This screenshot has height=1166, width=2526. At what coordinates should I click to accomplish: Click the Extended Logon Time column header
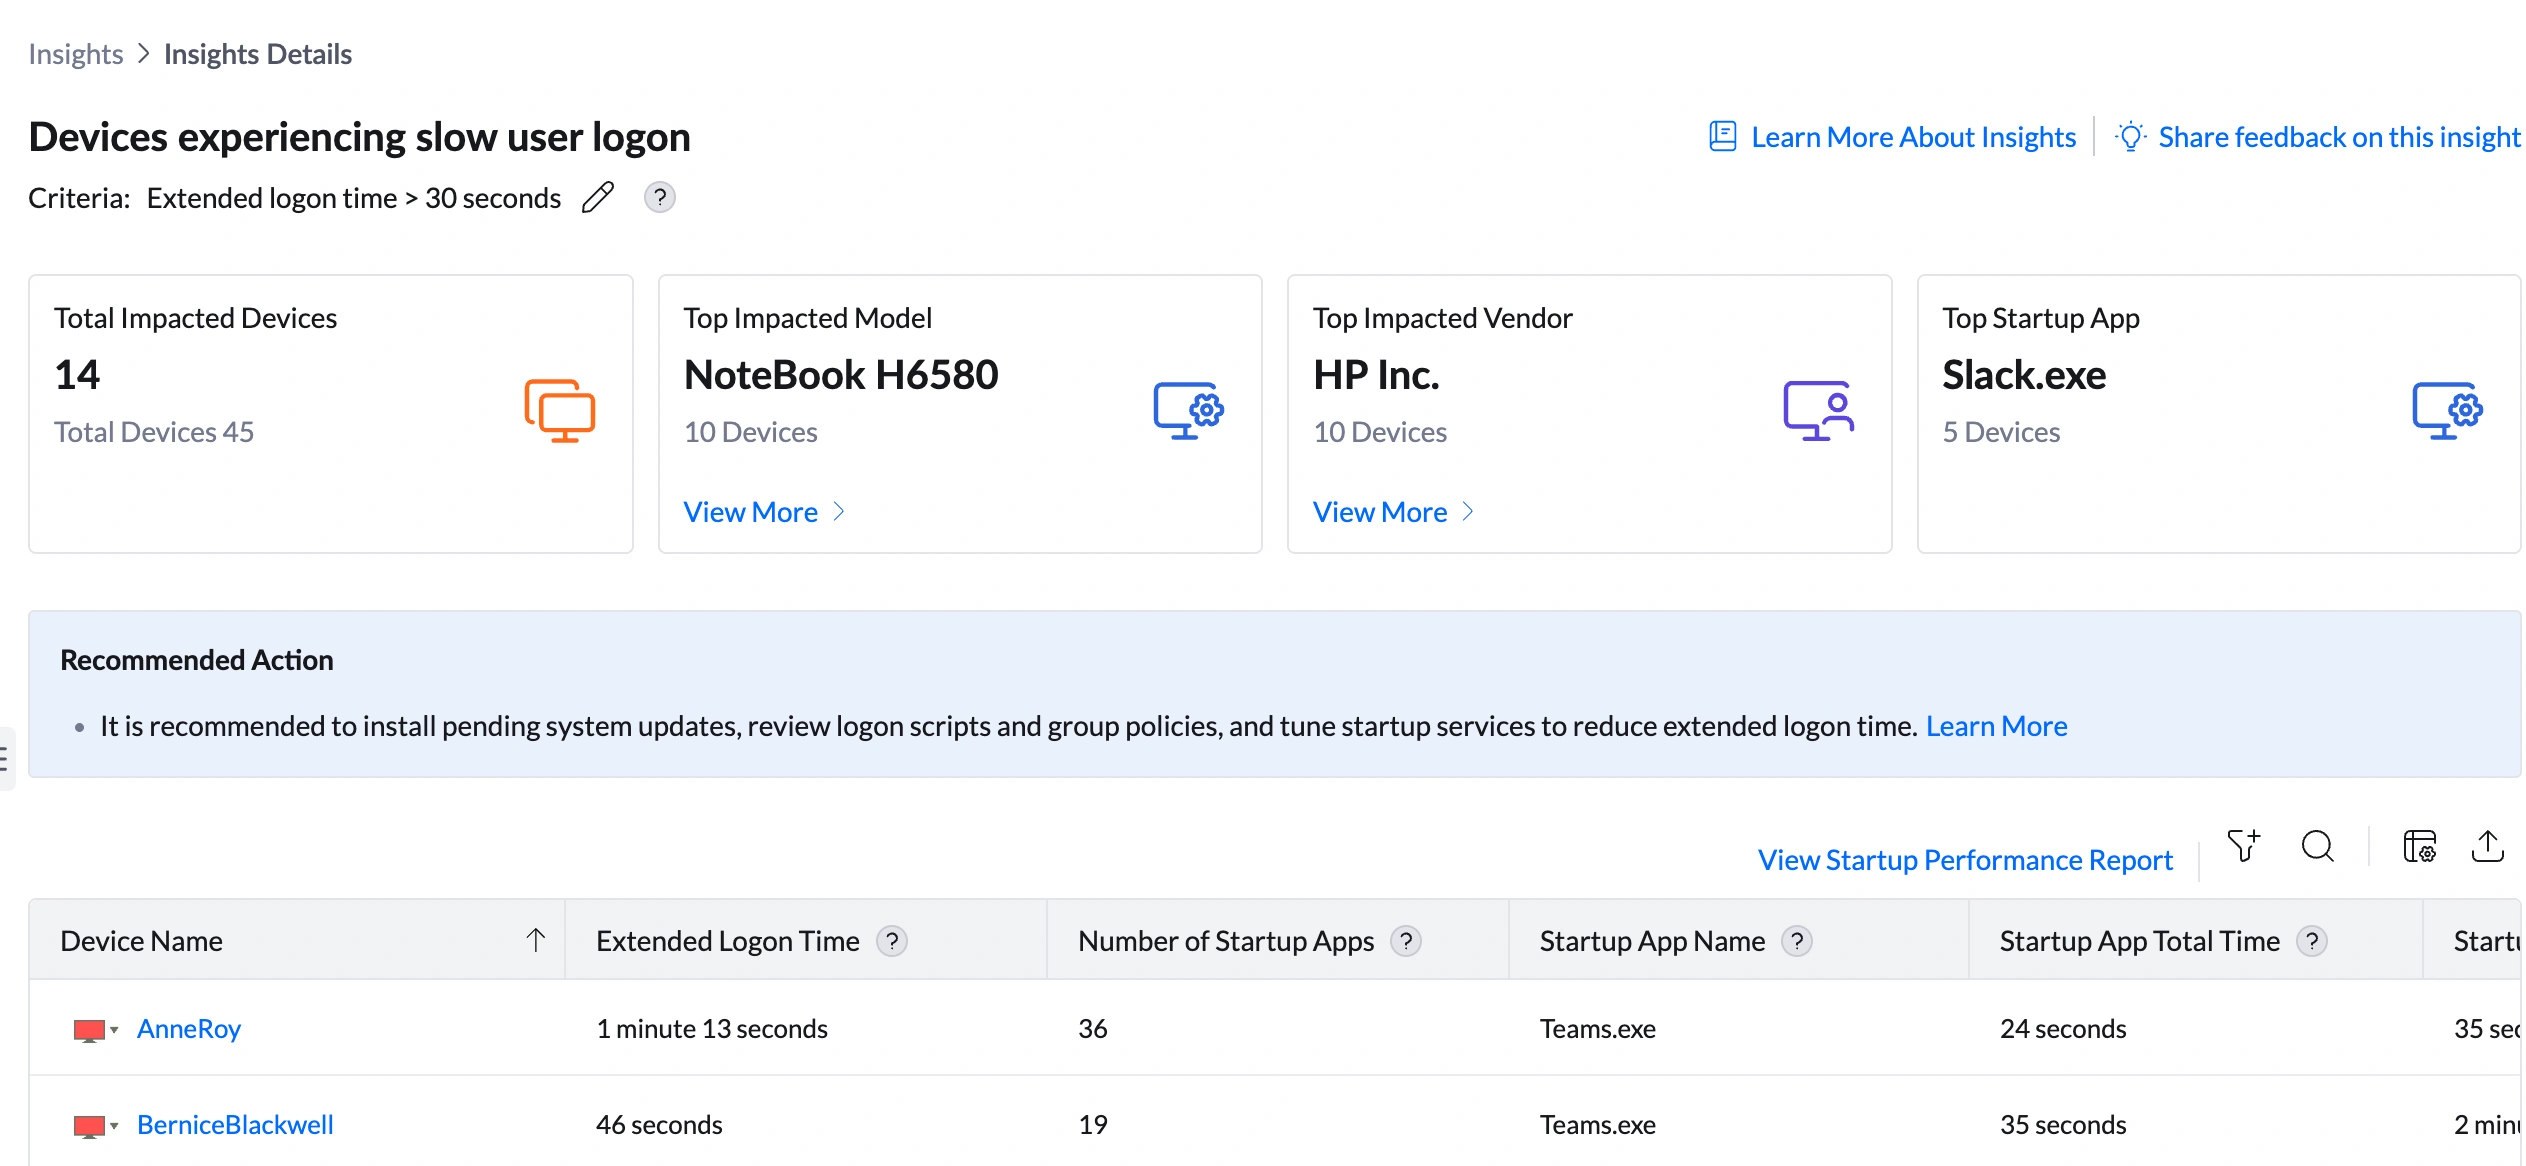click(806, 940)
